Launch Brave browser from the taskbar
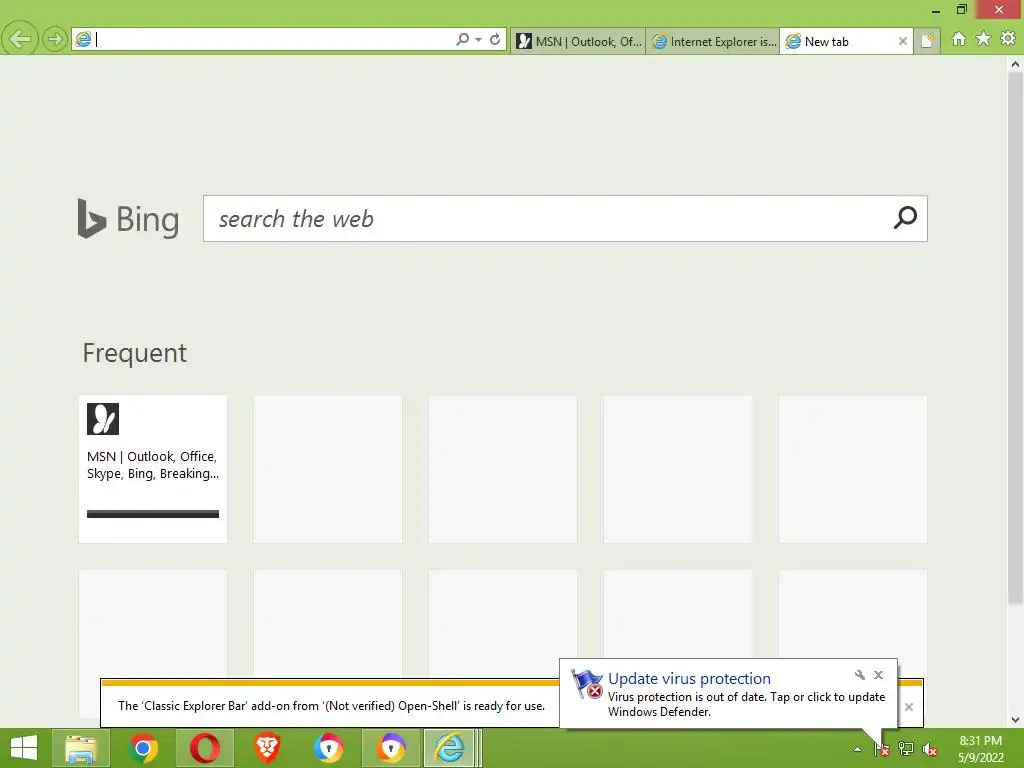The height and width of the screenshot is (768, 1024). pos(267,748)
